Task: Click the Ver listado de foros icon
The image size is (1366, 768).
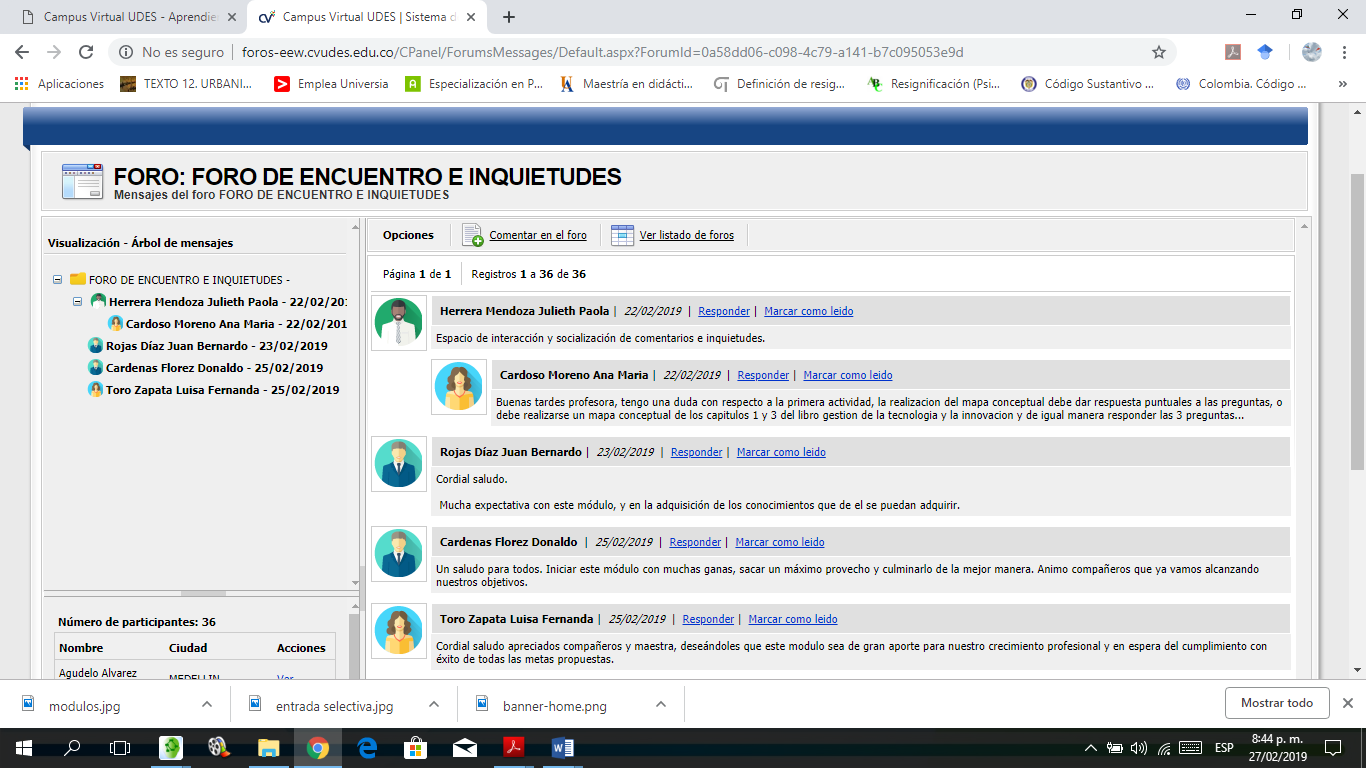Action: click(622, 236)
